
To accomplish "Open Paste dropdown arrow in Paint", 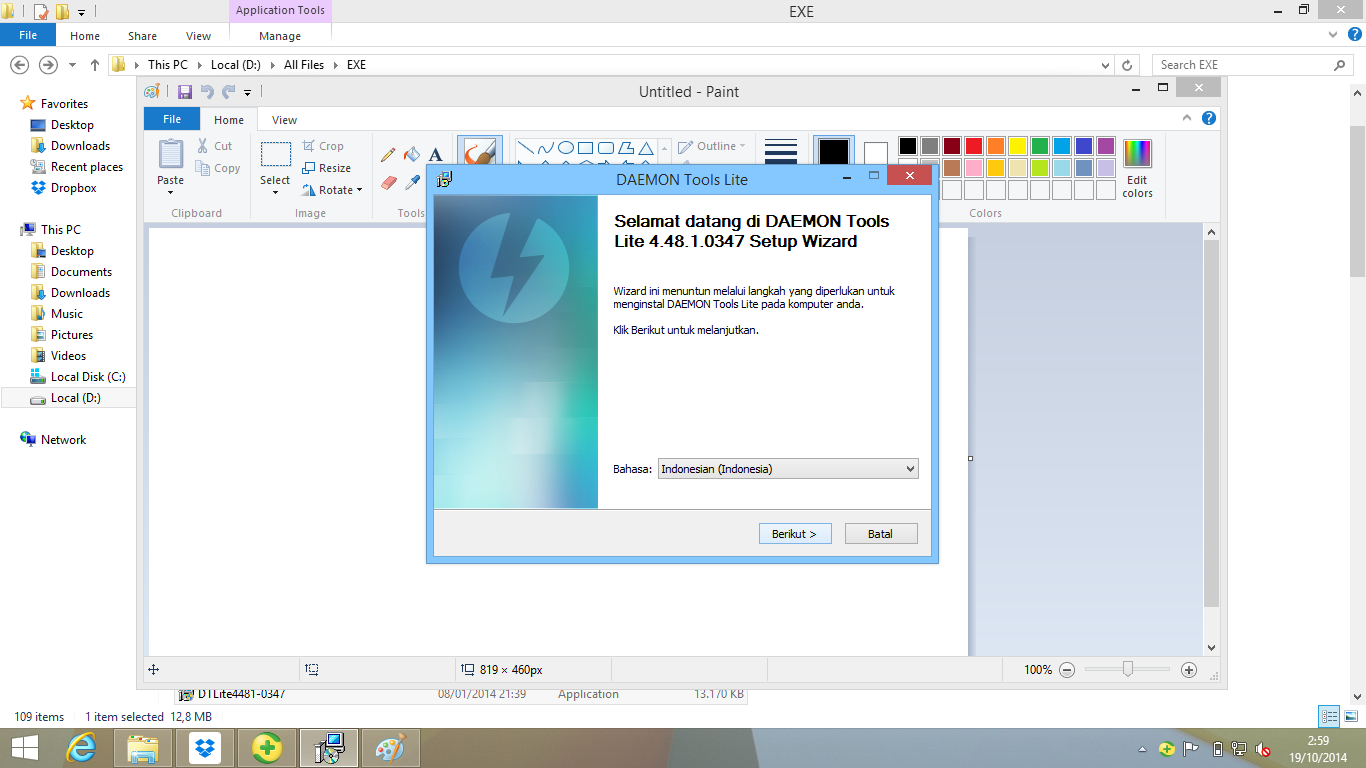I will click(x=171, y=192).
